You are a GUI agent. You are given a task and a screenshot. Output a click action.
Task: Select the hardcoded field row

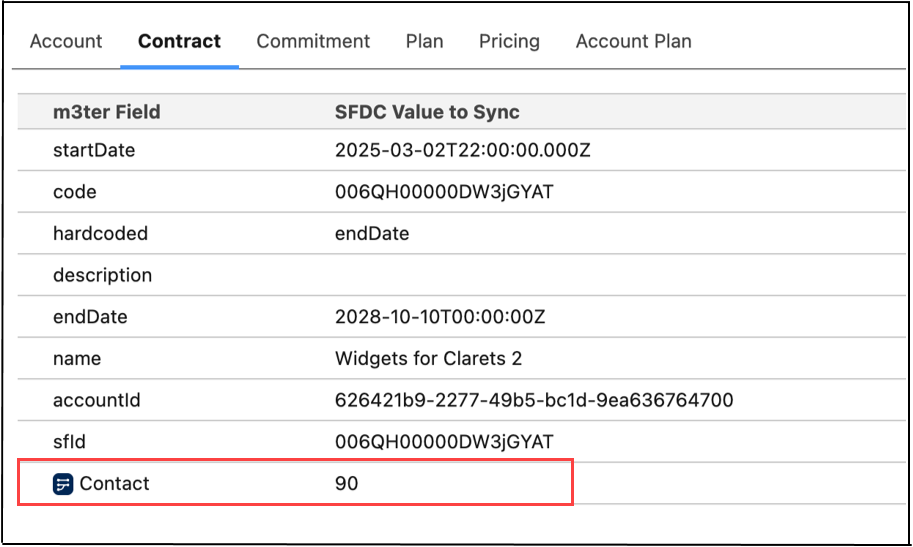point(100,234)
